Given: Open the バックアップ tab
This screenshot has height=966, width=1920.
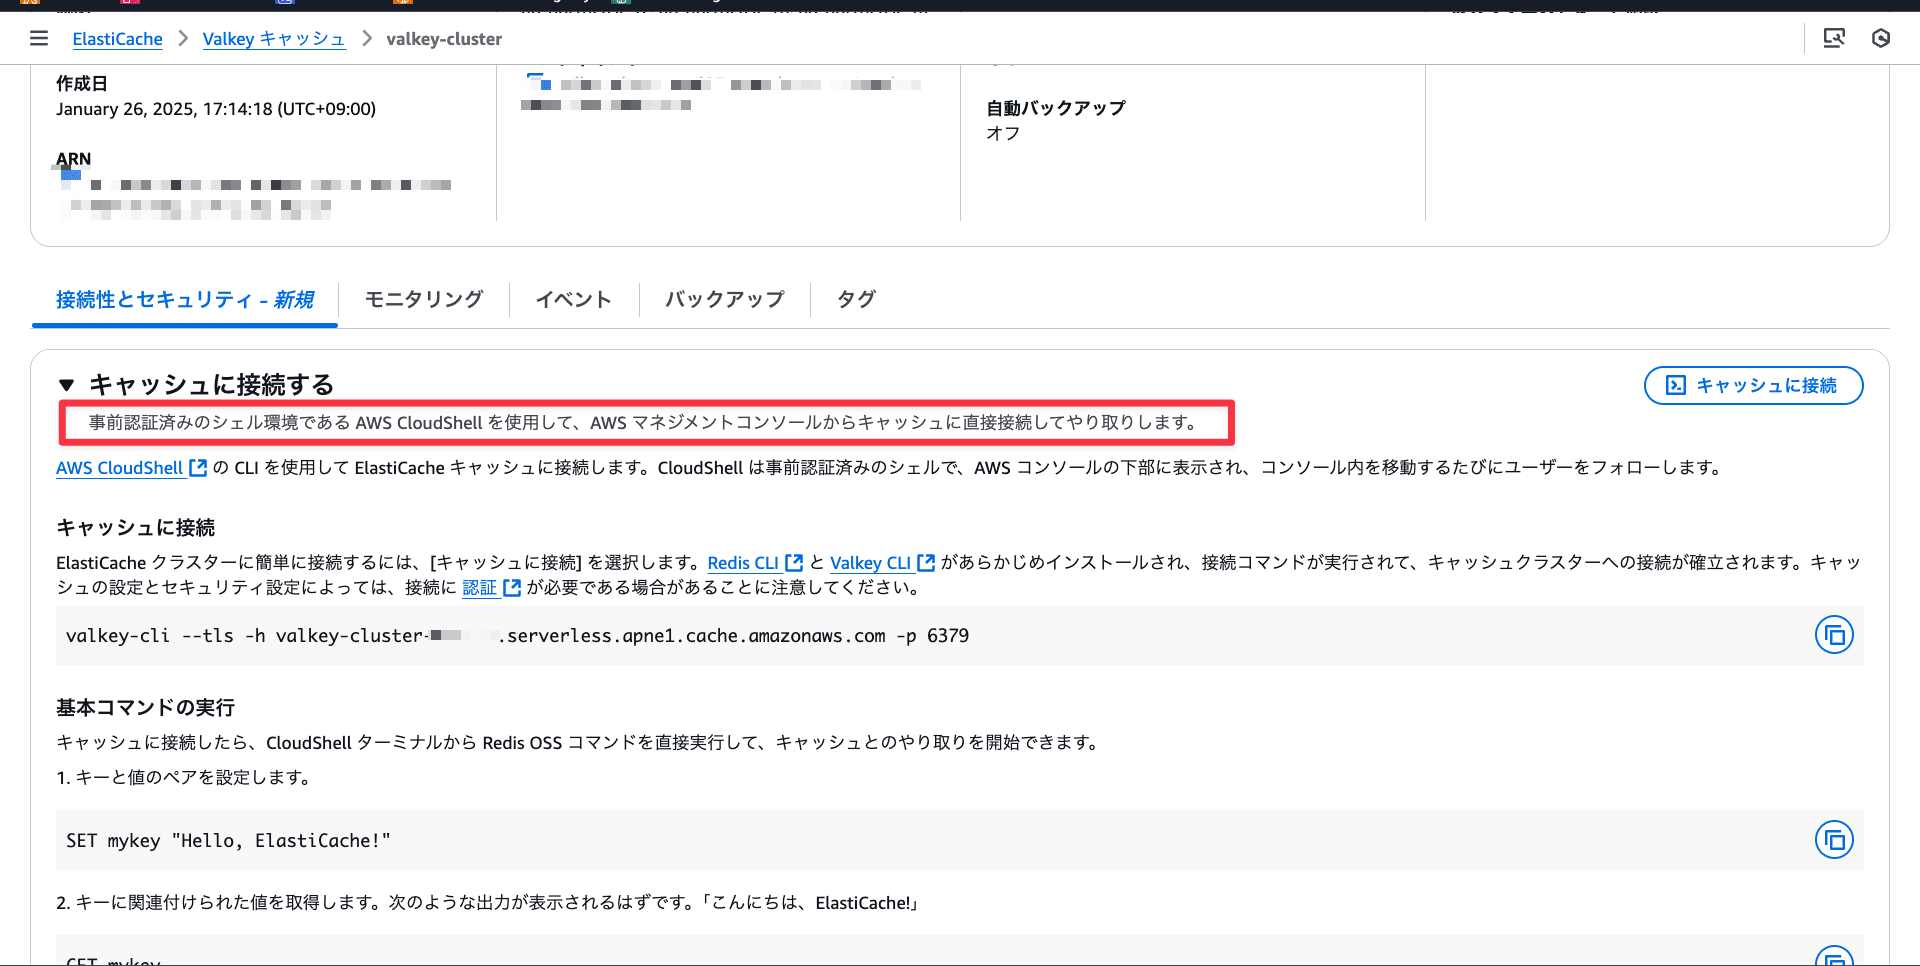Looking at the screenshot, I should [x=725, y=299].
